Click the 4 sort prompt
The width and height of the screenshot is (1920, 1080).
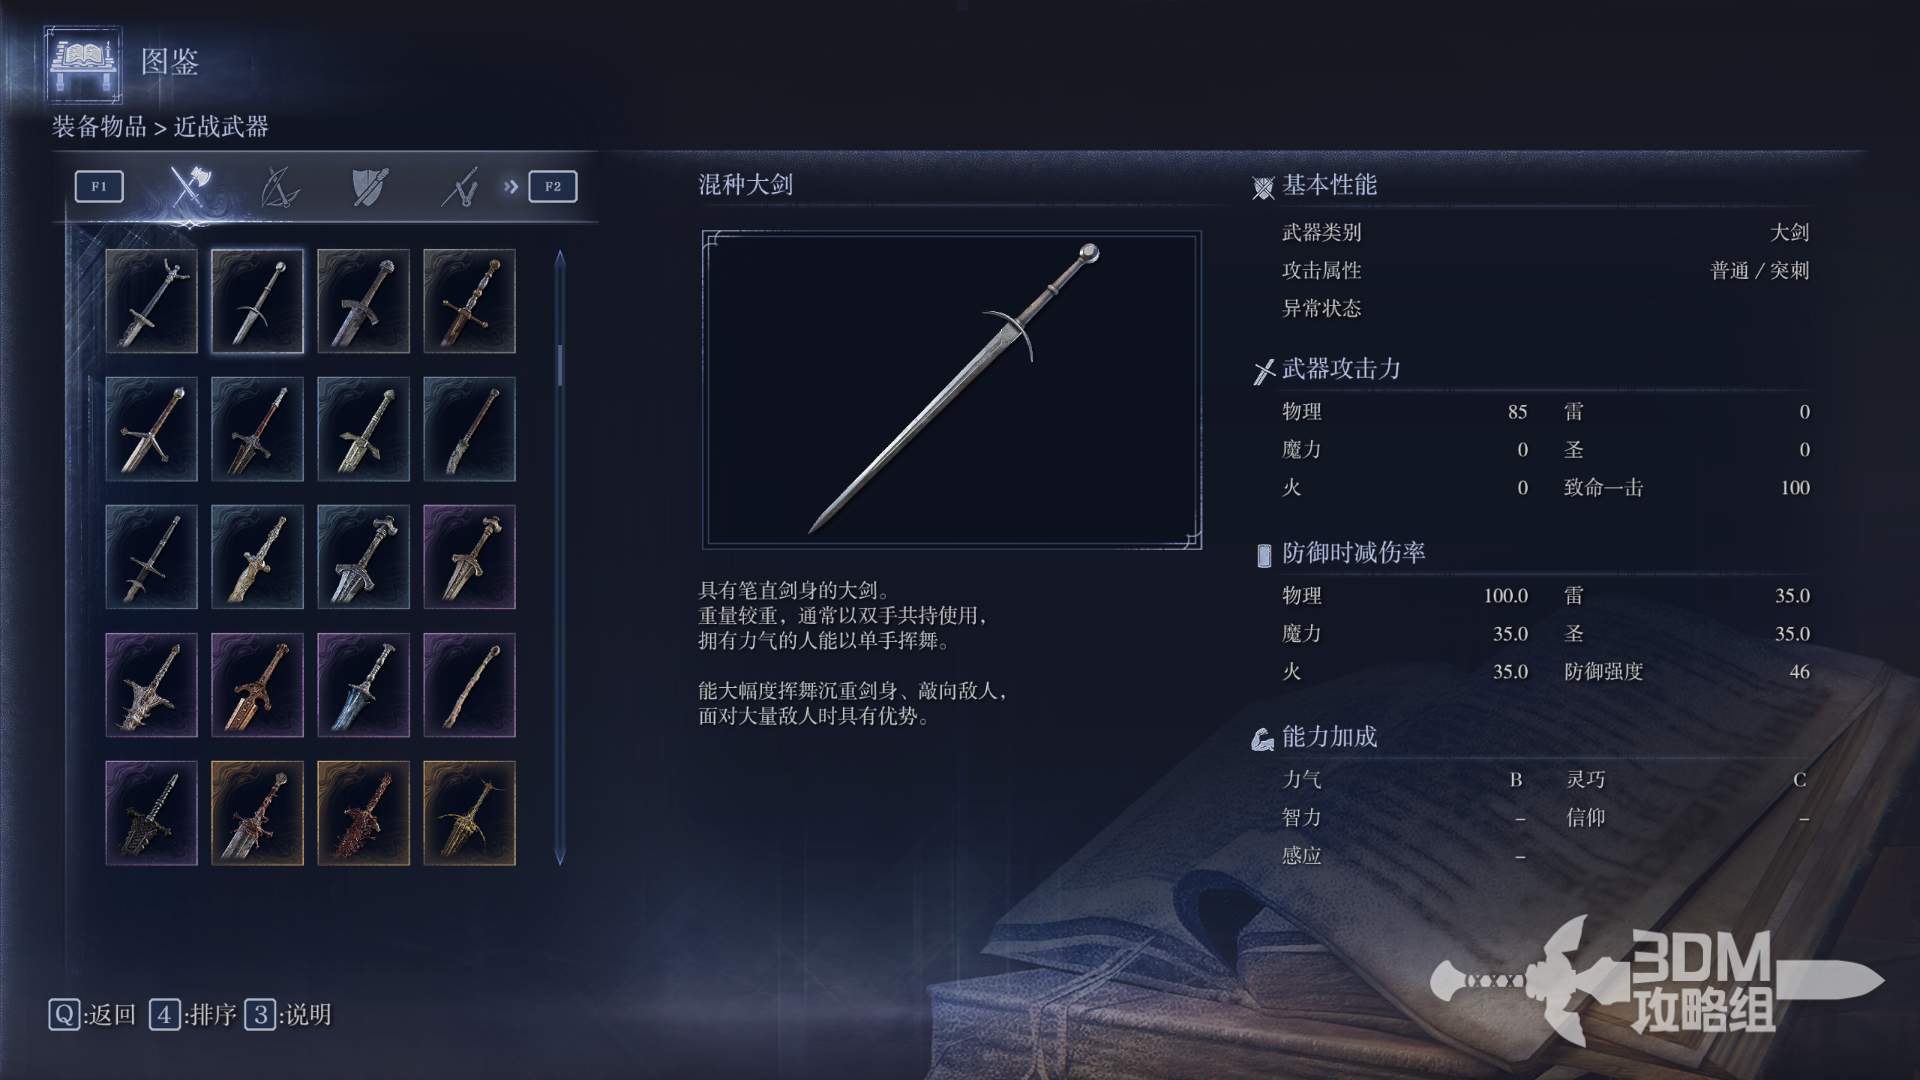(193, 1015)
